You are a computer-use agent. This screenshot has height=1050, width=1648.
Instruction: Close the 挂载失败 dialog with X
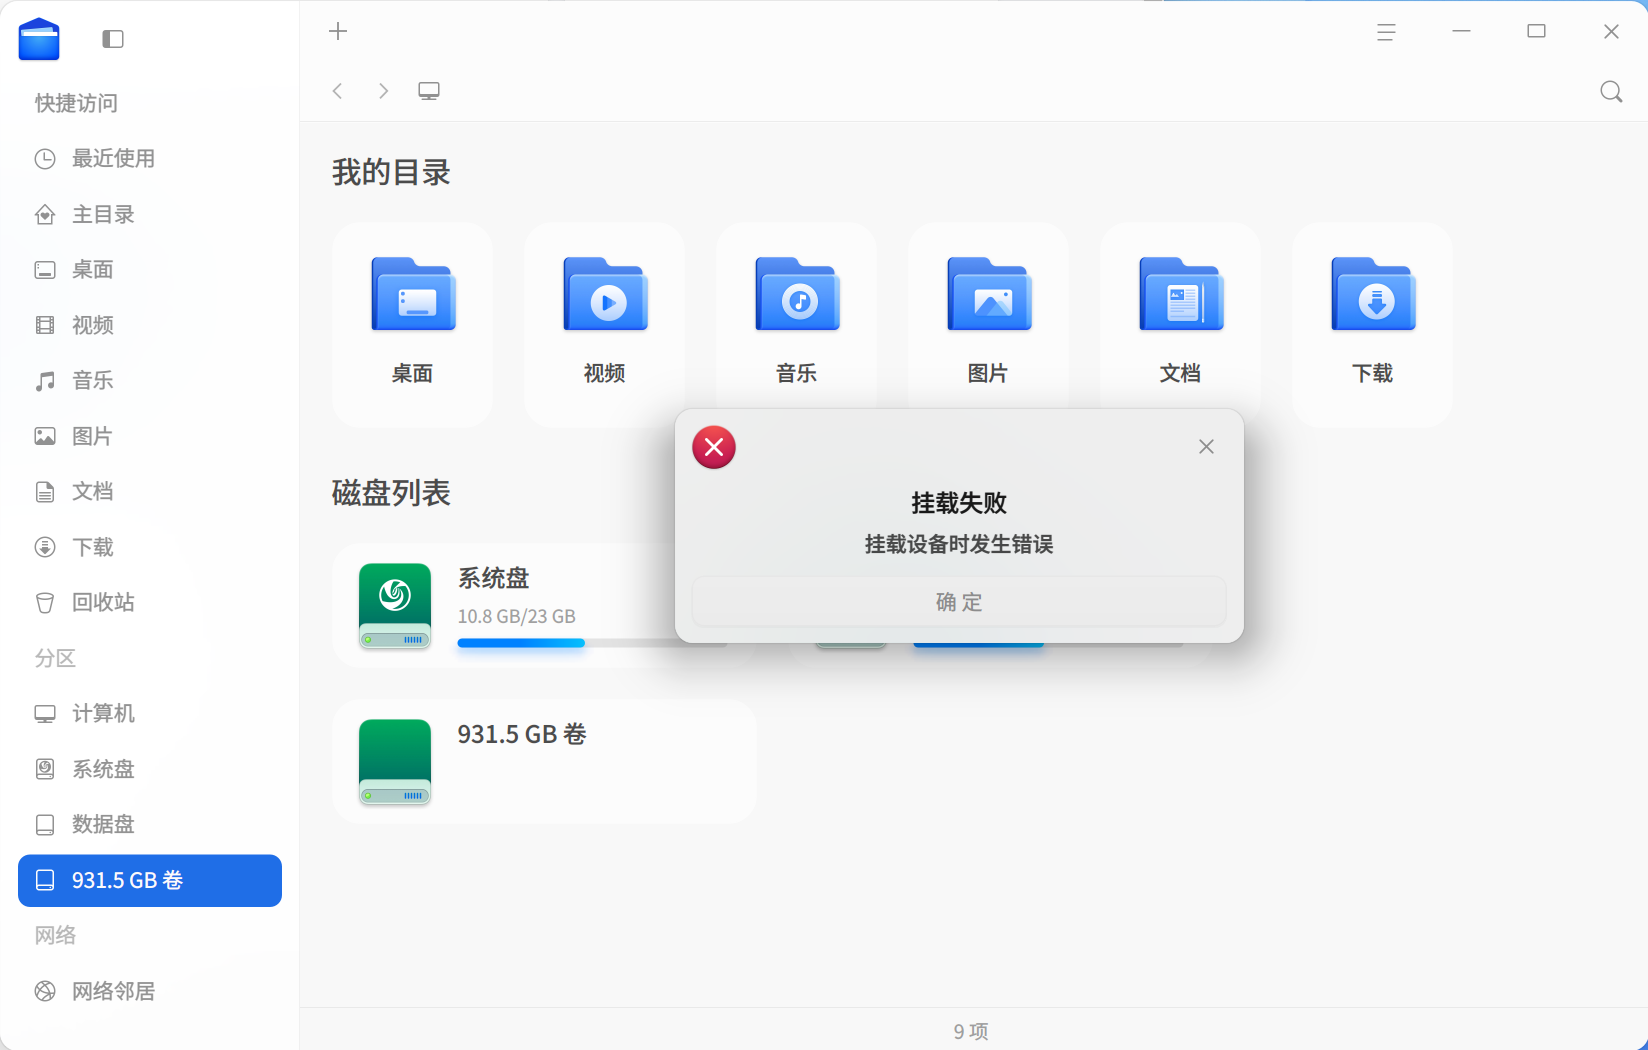(1206, 447)
